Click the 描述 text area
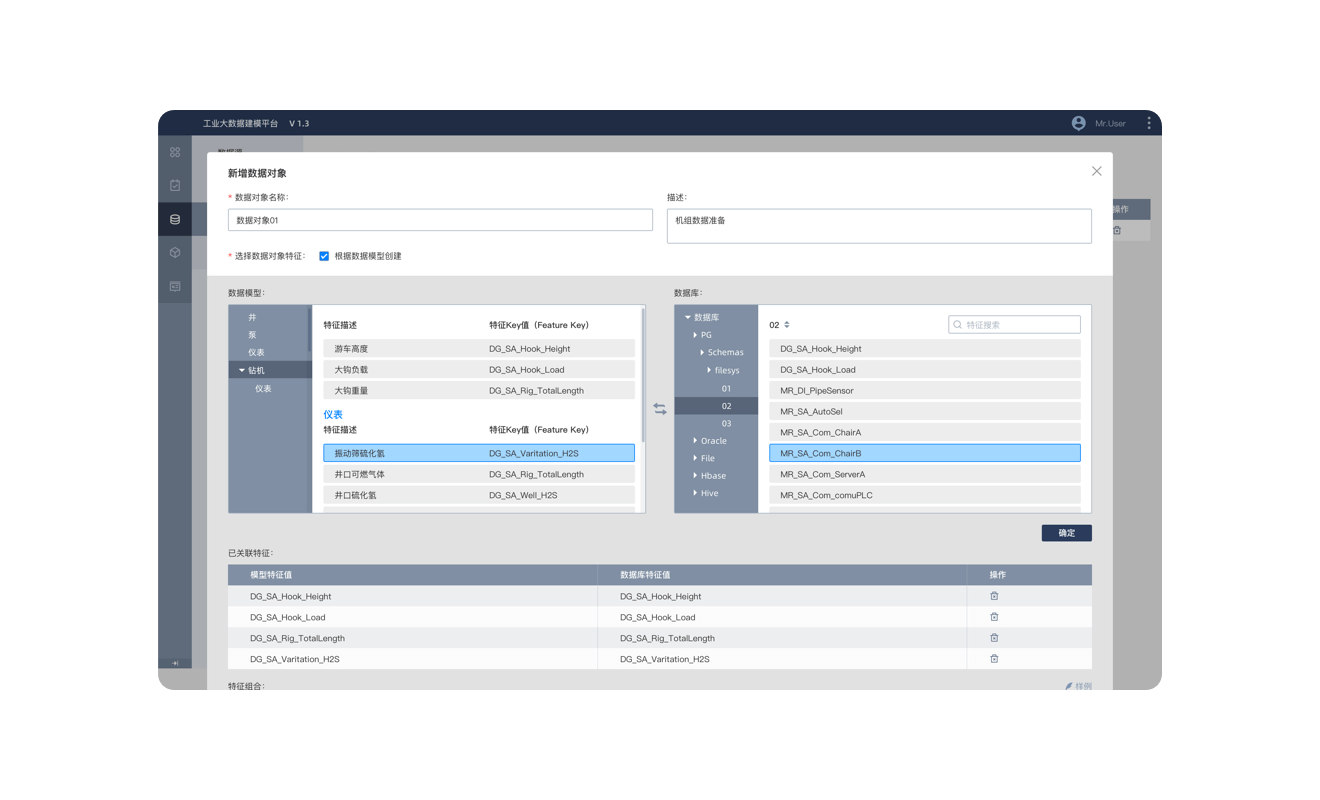The image size is (1320, 800). (x=879, y=226)
